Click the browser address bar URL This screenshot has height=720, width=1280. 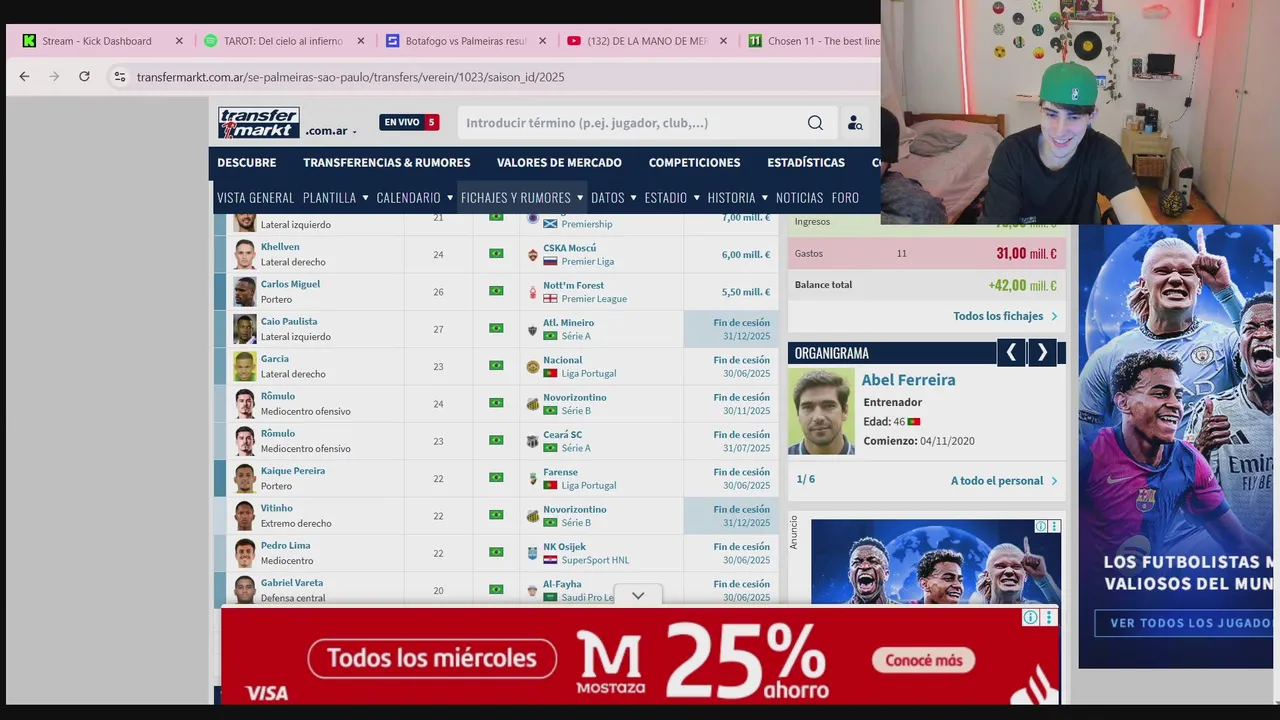tap(351, 77)
